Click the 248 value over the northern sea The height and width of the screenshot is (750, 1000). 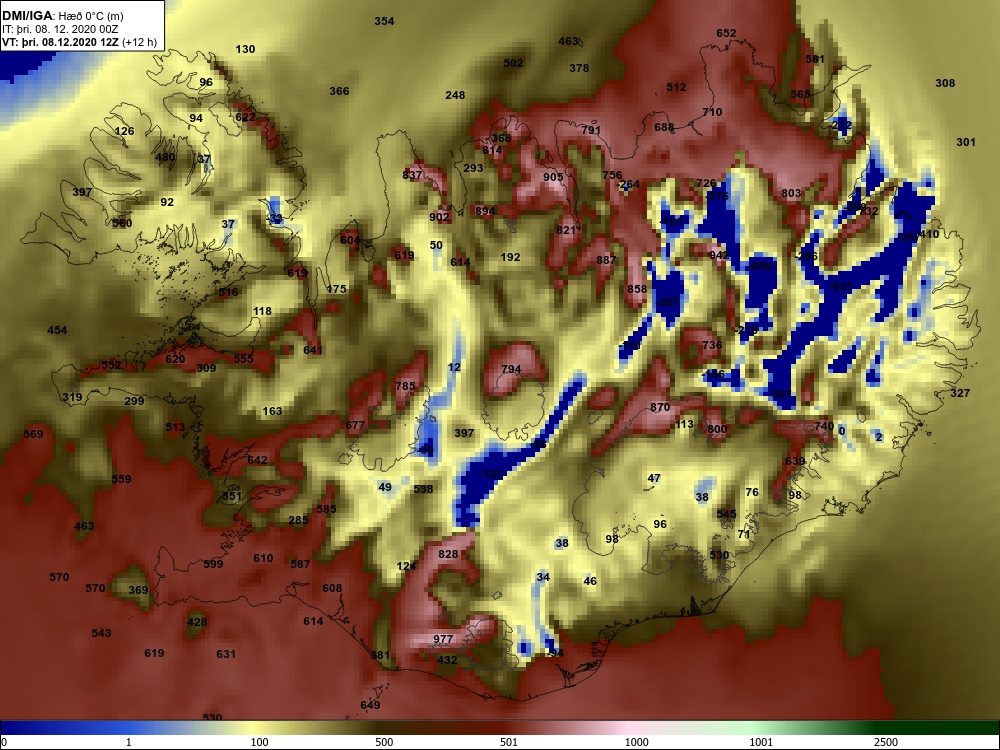[x=455, y=95]
